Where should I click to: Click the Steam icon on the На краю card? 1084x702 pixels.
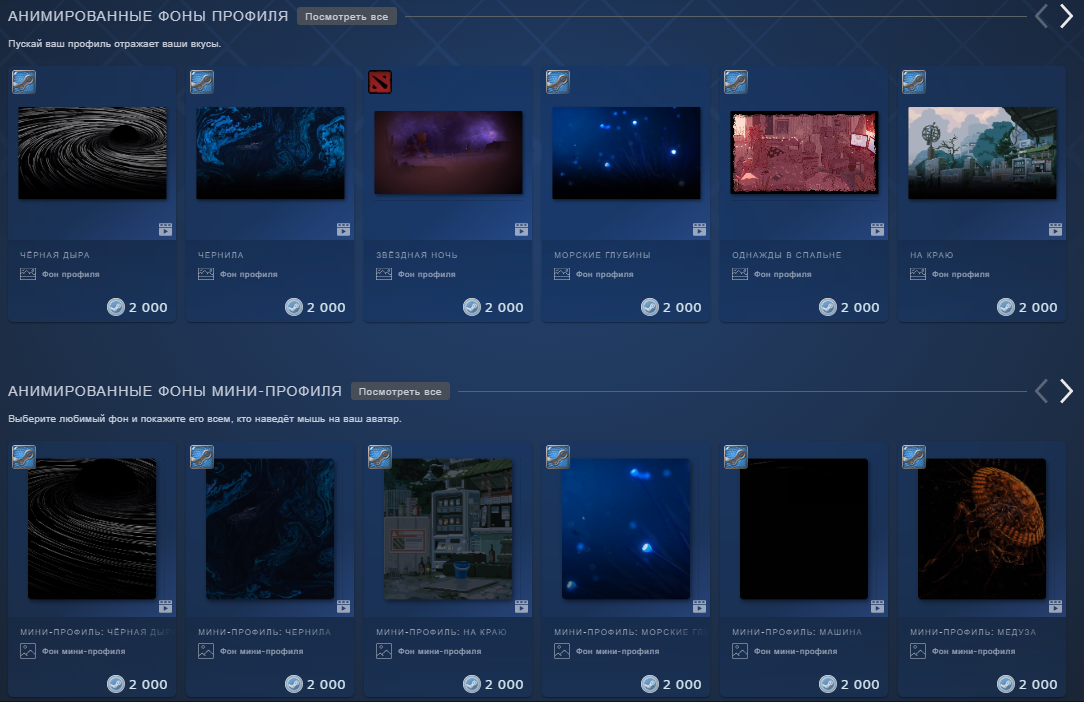(914, 82)
